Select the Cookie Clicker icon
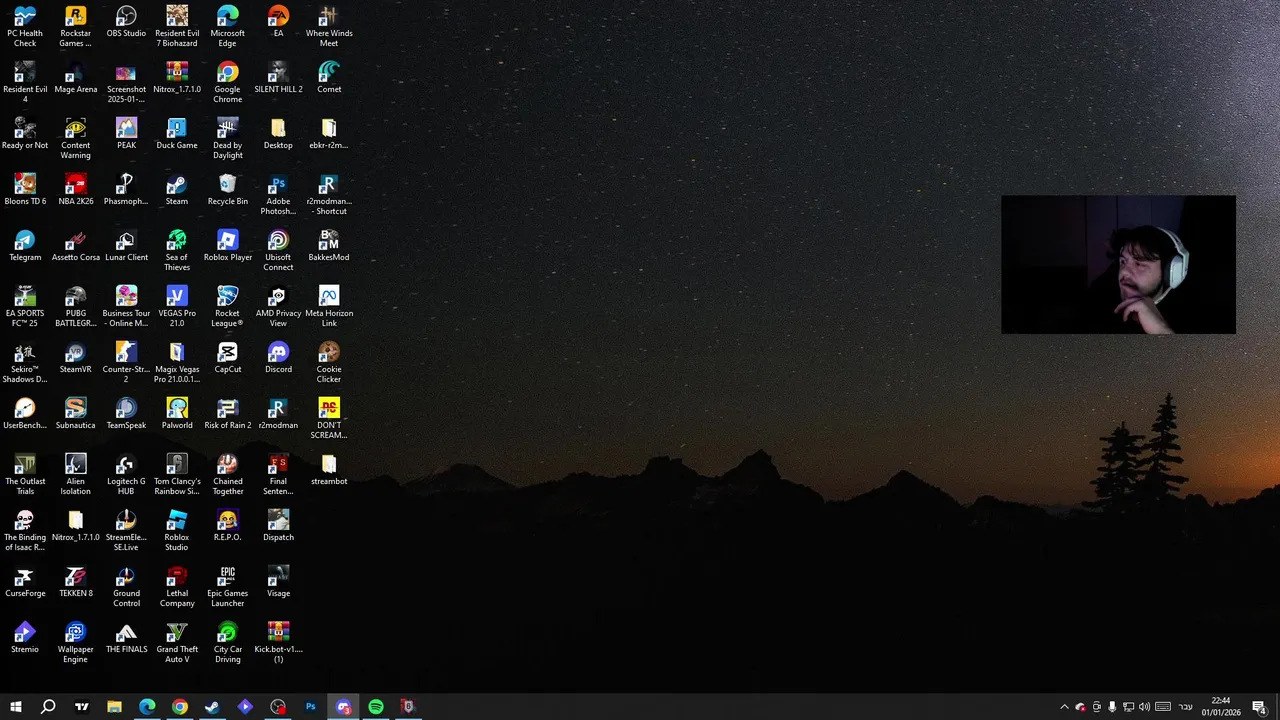The height and width of the screenshot is (720, 1280). (329, 362)
